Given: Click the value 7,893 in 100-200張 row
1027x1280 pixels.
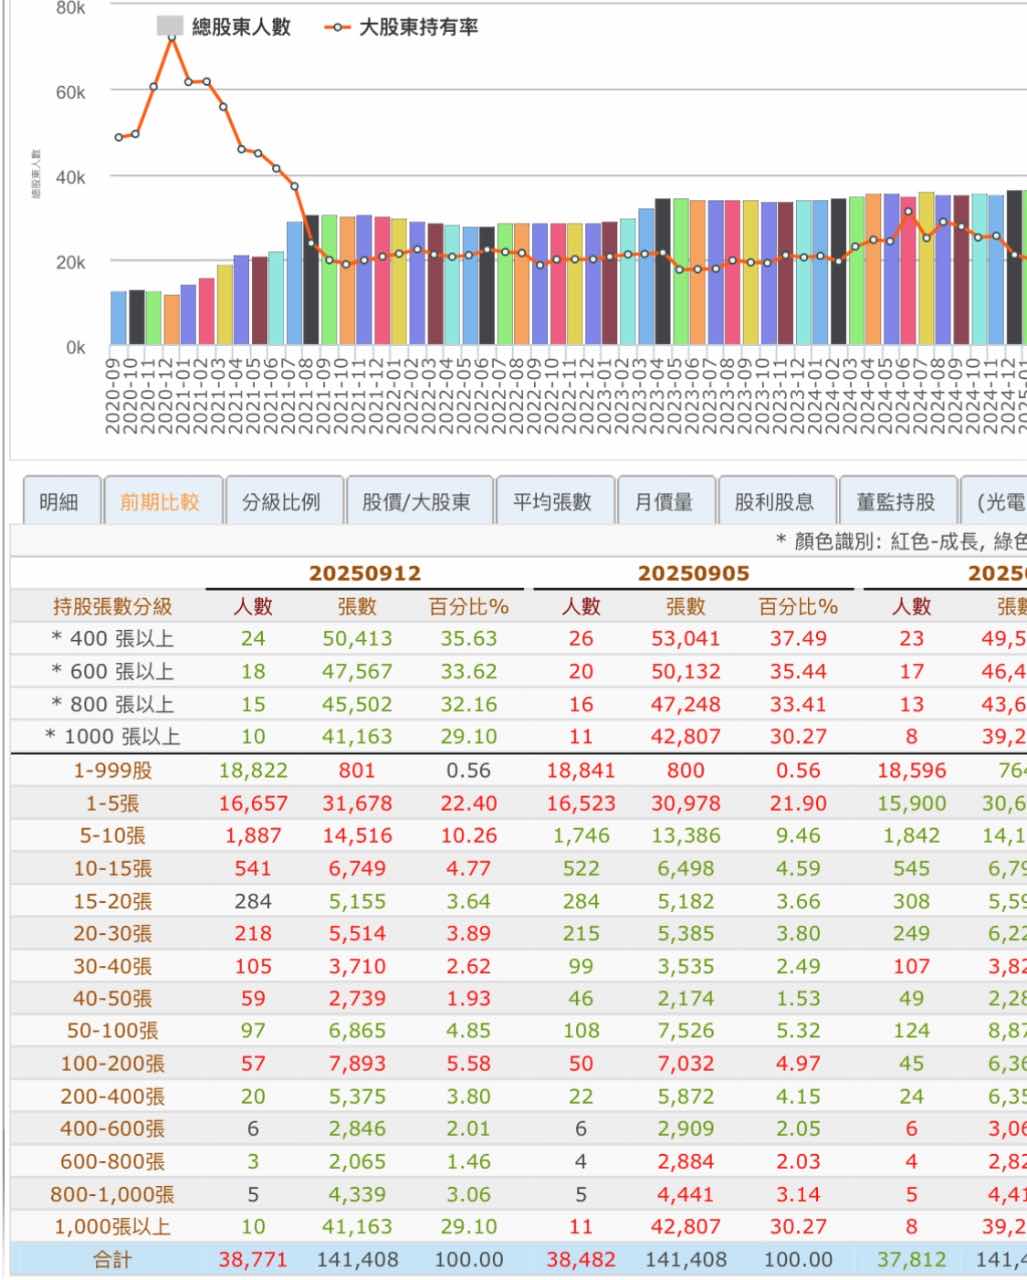Looking at the screenshot, I should tap(357, 1063).
